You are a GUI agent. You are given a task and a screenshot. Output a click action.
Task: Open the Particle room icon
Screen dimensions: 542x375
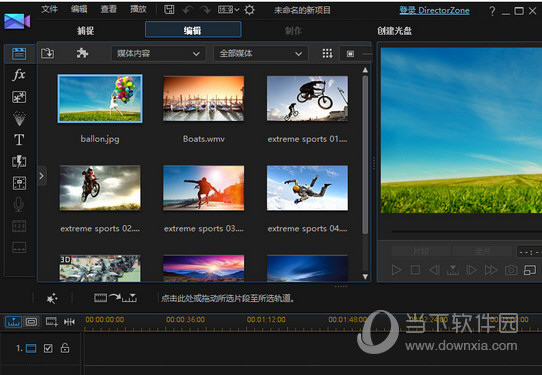[19, 118]
